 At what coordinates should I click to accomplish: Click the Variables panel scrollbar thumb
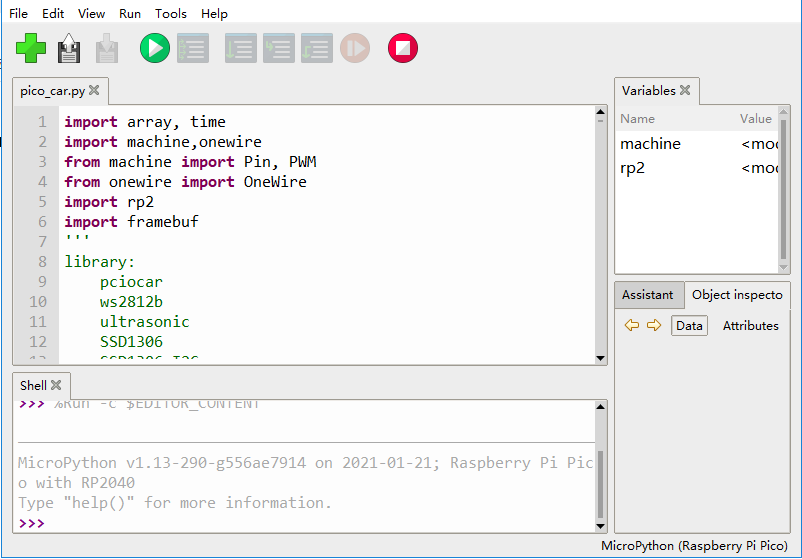pyautogui.click(x=783, y=189)
